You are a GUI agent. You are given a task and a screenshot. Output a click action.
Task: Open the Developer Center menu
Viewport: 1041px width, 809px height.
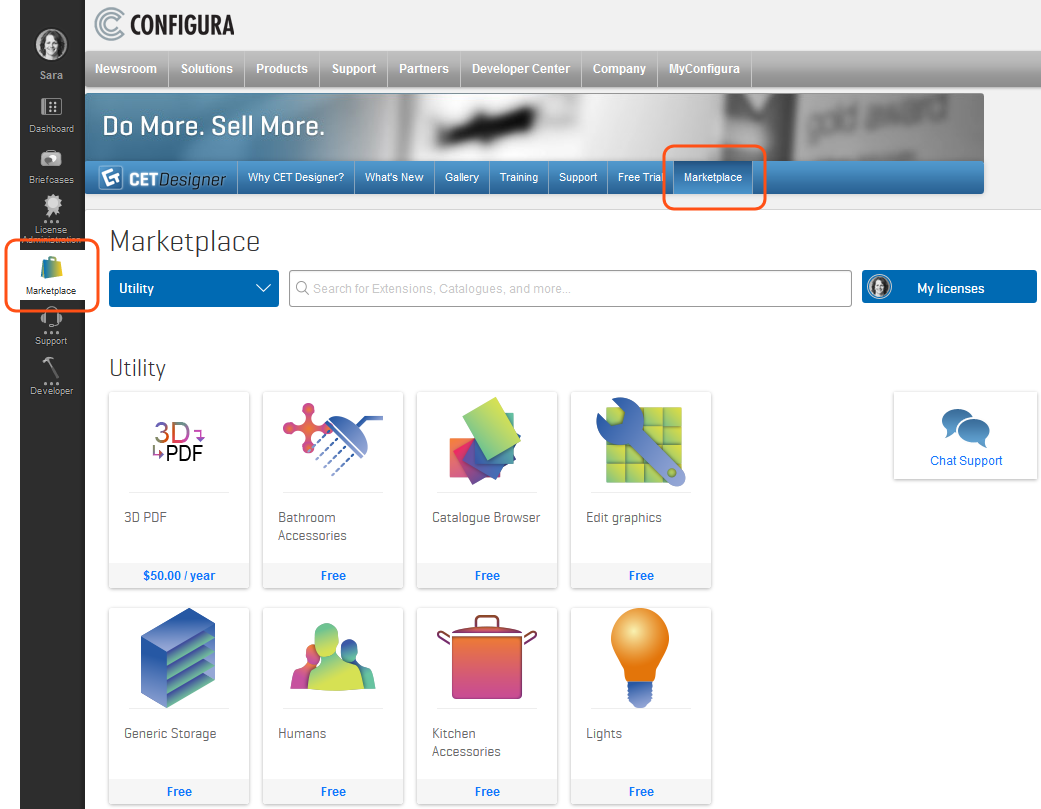pos(521,69)
